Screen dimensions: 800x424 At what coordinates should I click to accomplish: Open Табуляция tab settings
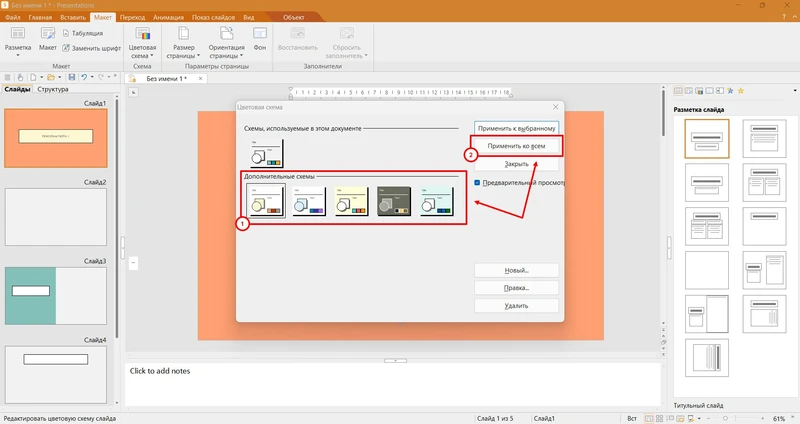pyautogui.click(x=83, y=33)
